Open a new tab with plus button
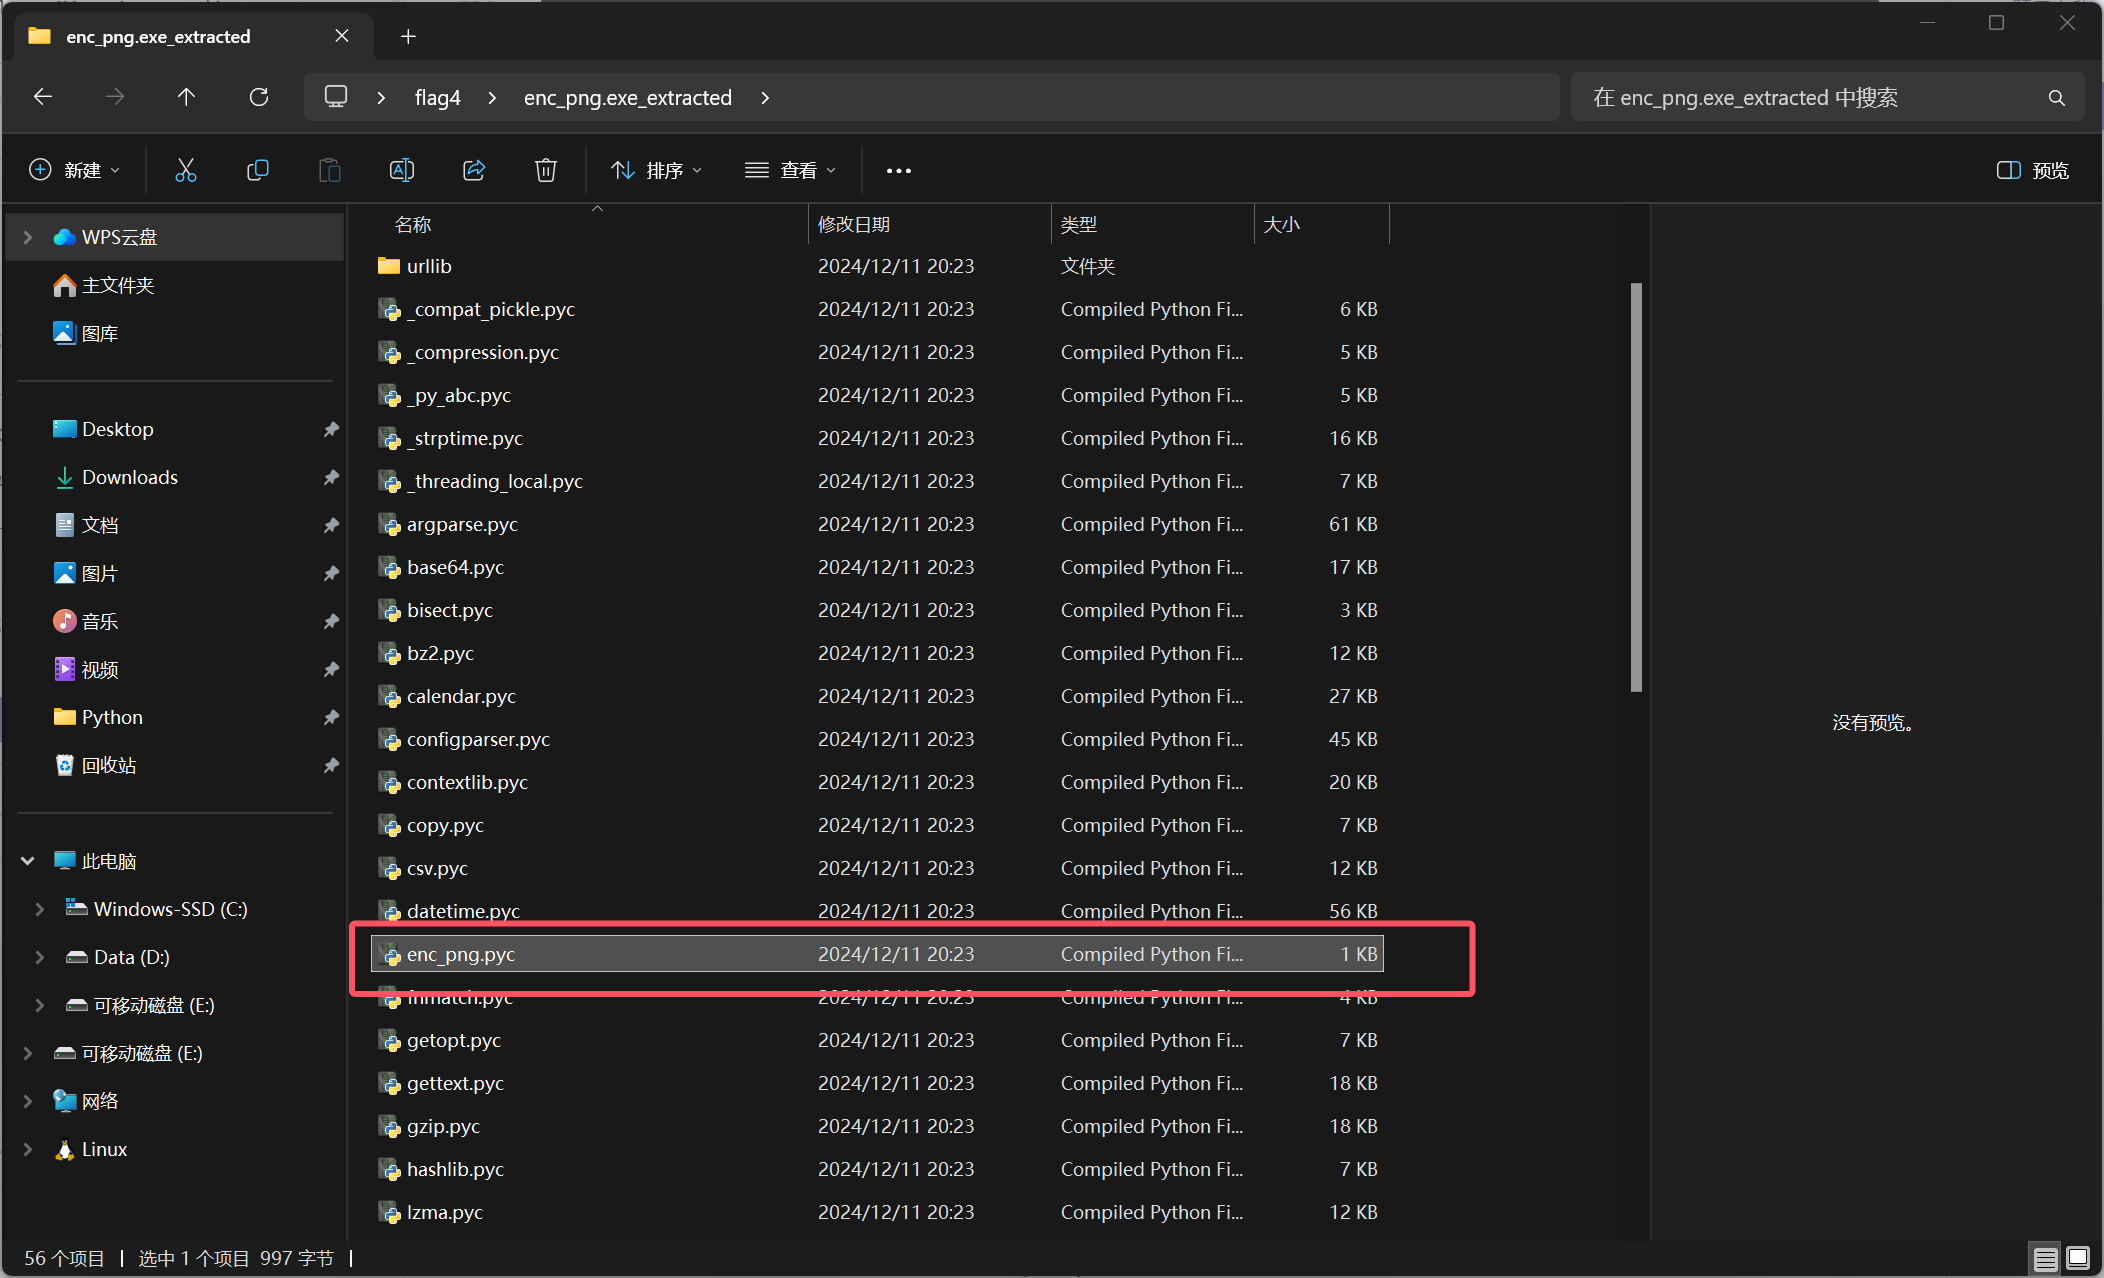This screenshot has height=1278, width=2104. (x=408, y=37)
